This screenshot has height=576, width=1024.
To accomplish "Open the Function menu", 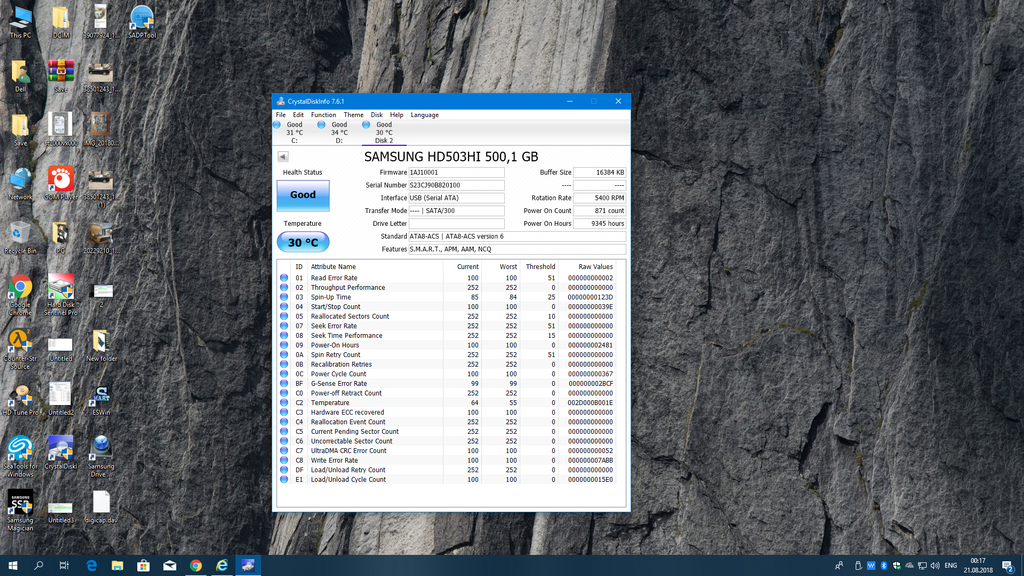I will point(323,115).
